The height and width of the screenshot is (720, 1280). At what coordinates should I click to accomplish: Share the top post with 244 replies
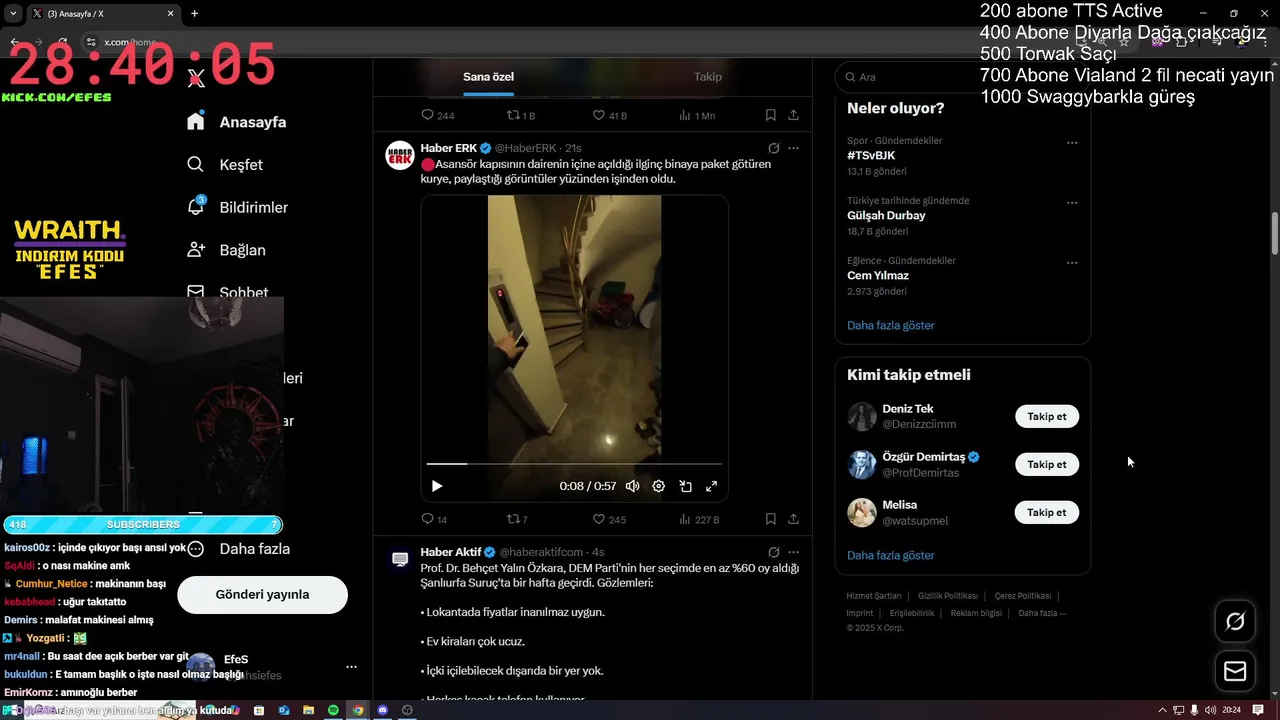click(x=793, y=115)
